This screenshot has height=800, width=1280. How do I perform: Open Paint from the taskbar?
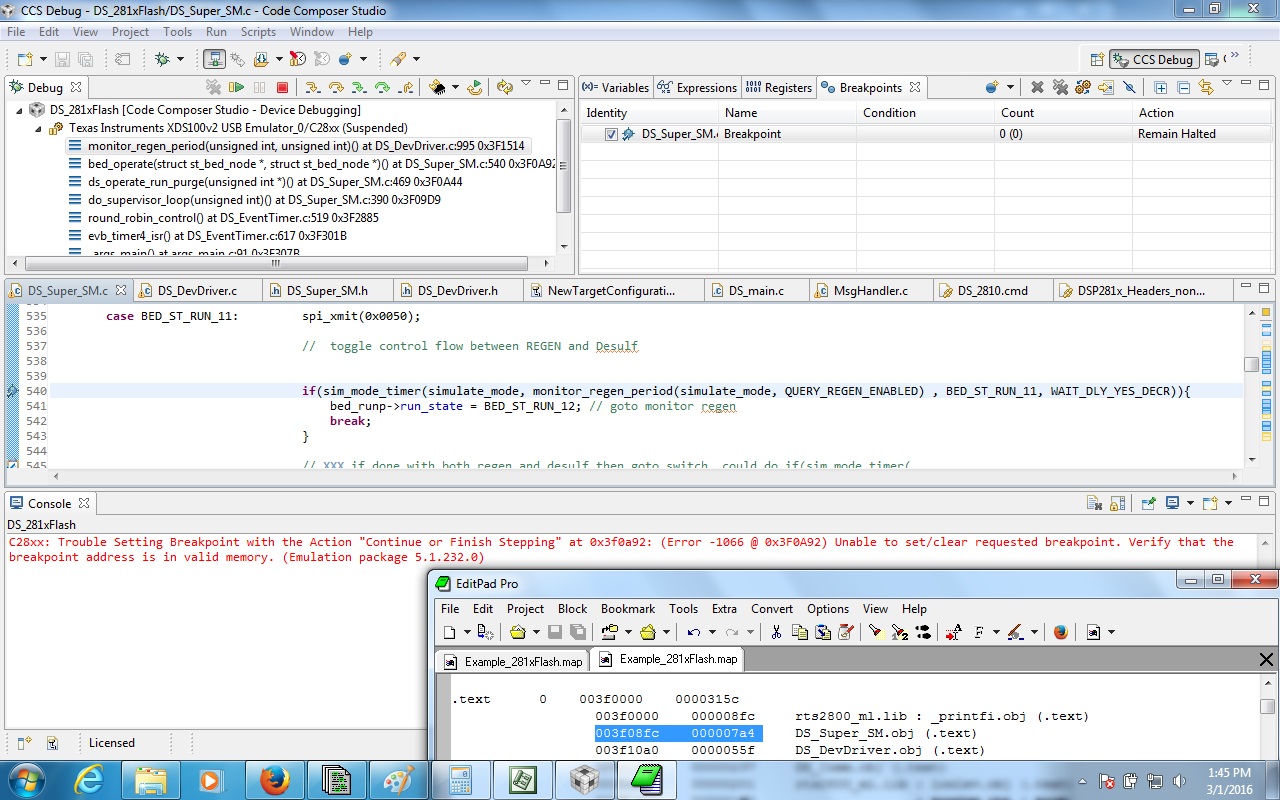coord(397,779)
